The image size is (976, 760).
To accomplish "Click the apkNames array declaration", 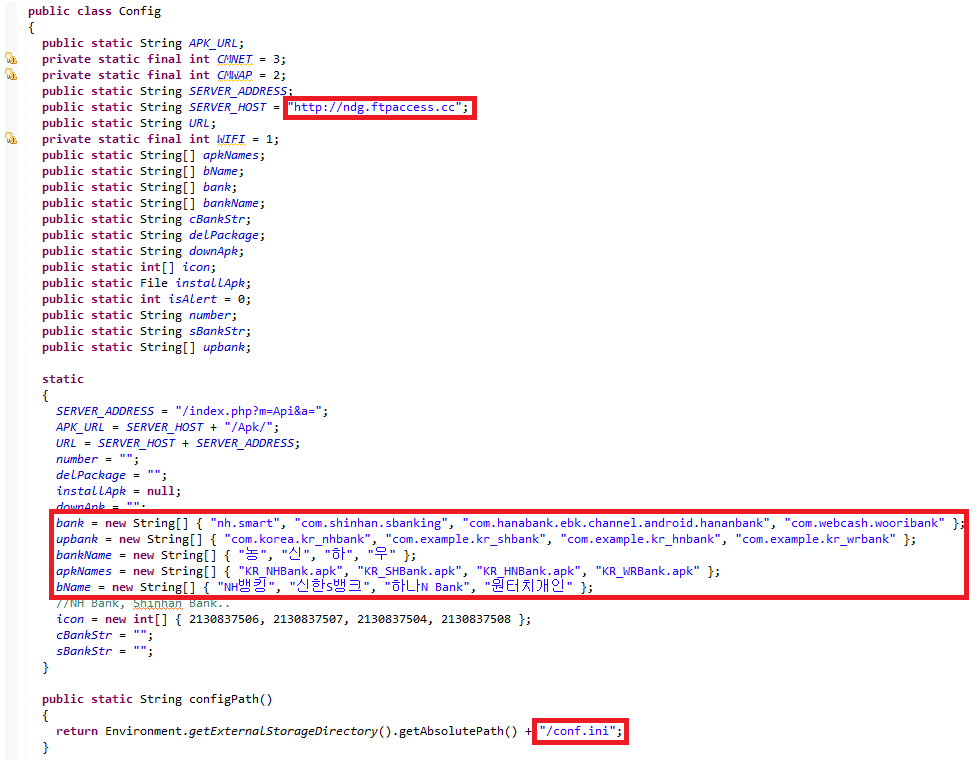I will tap(153, 155).
